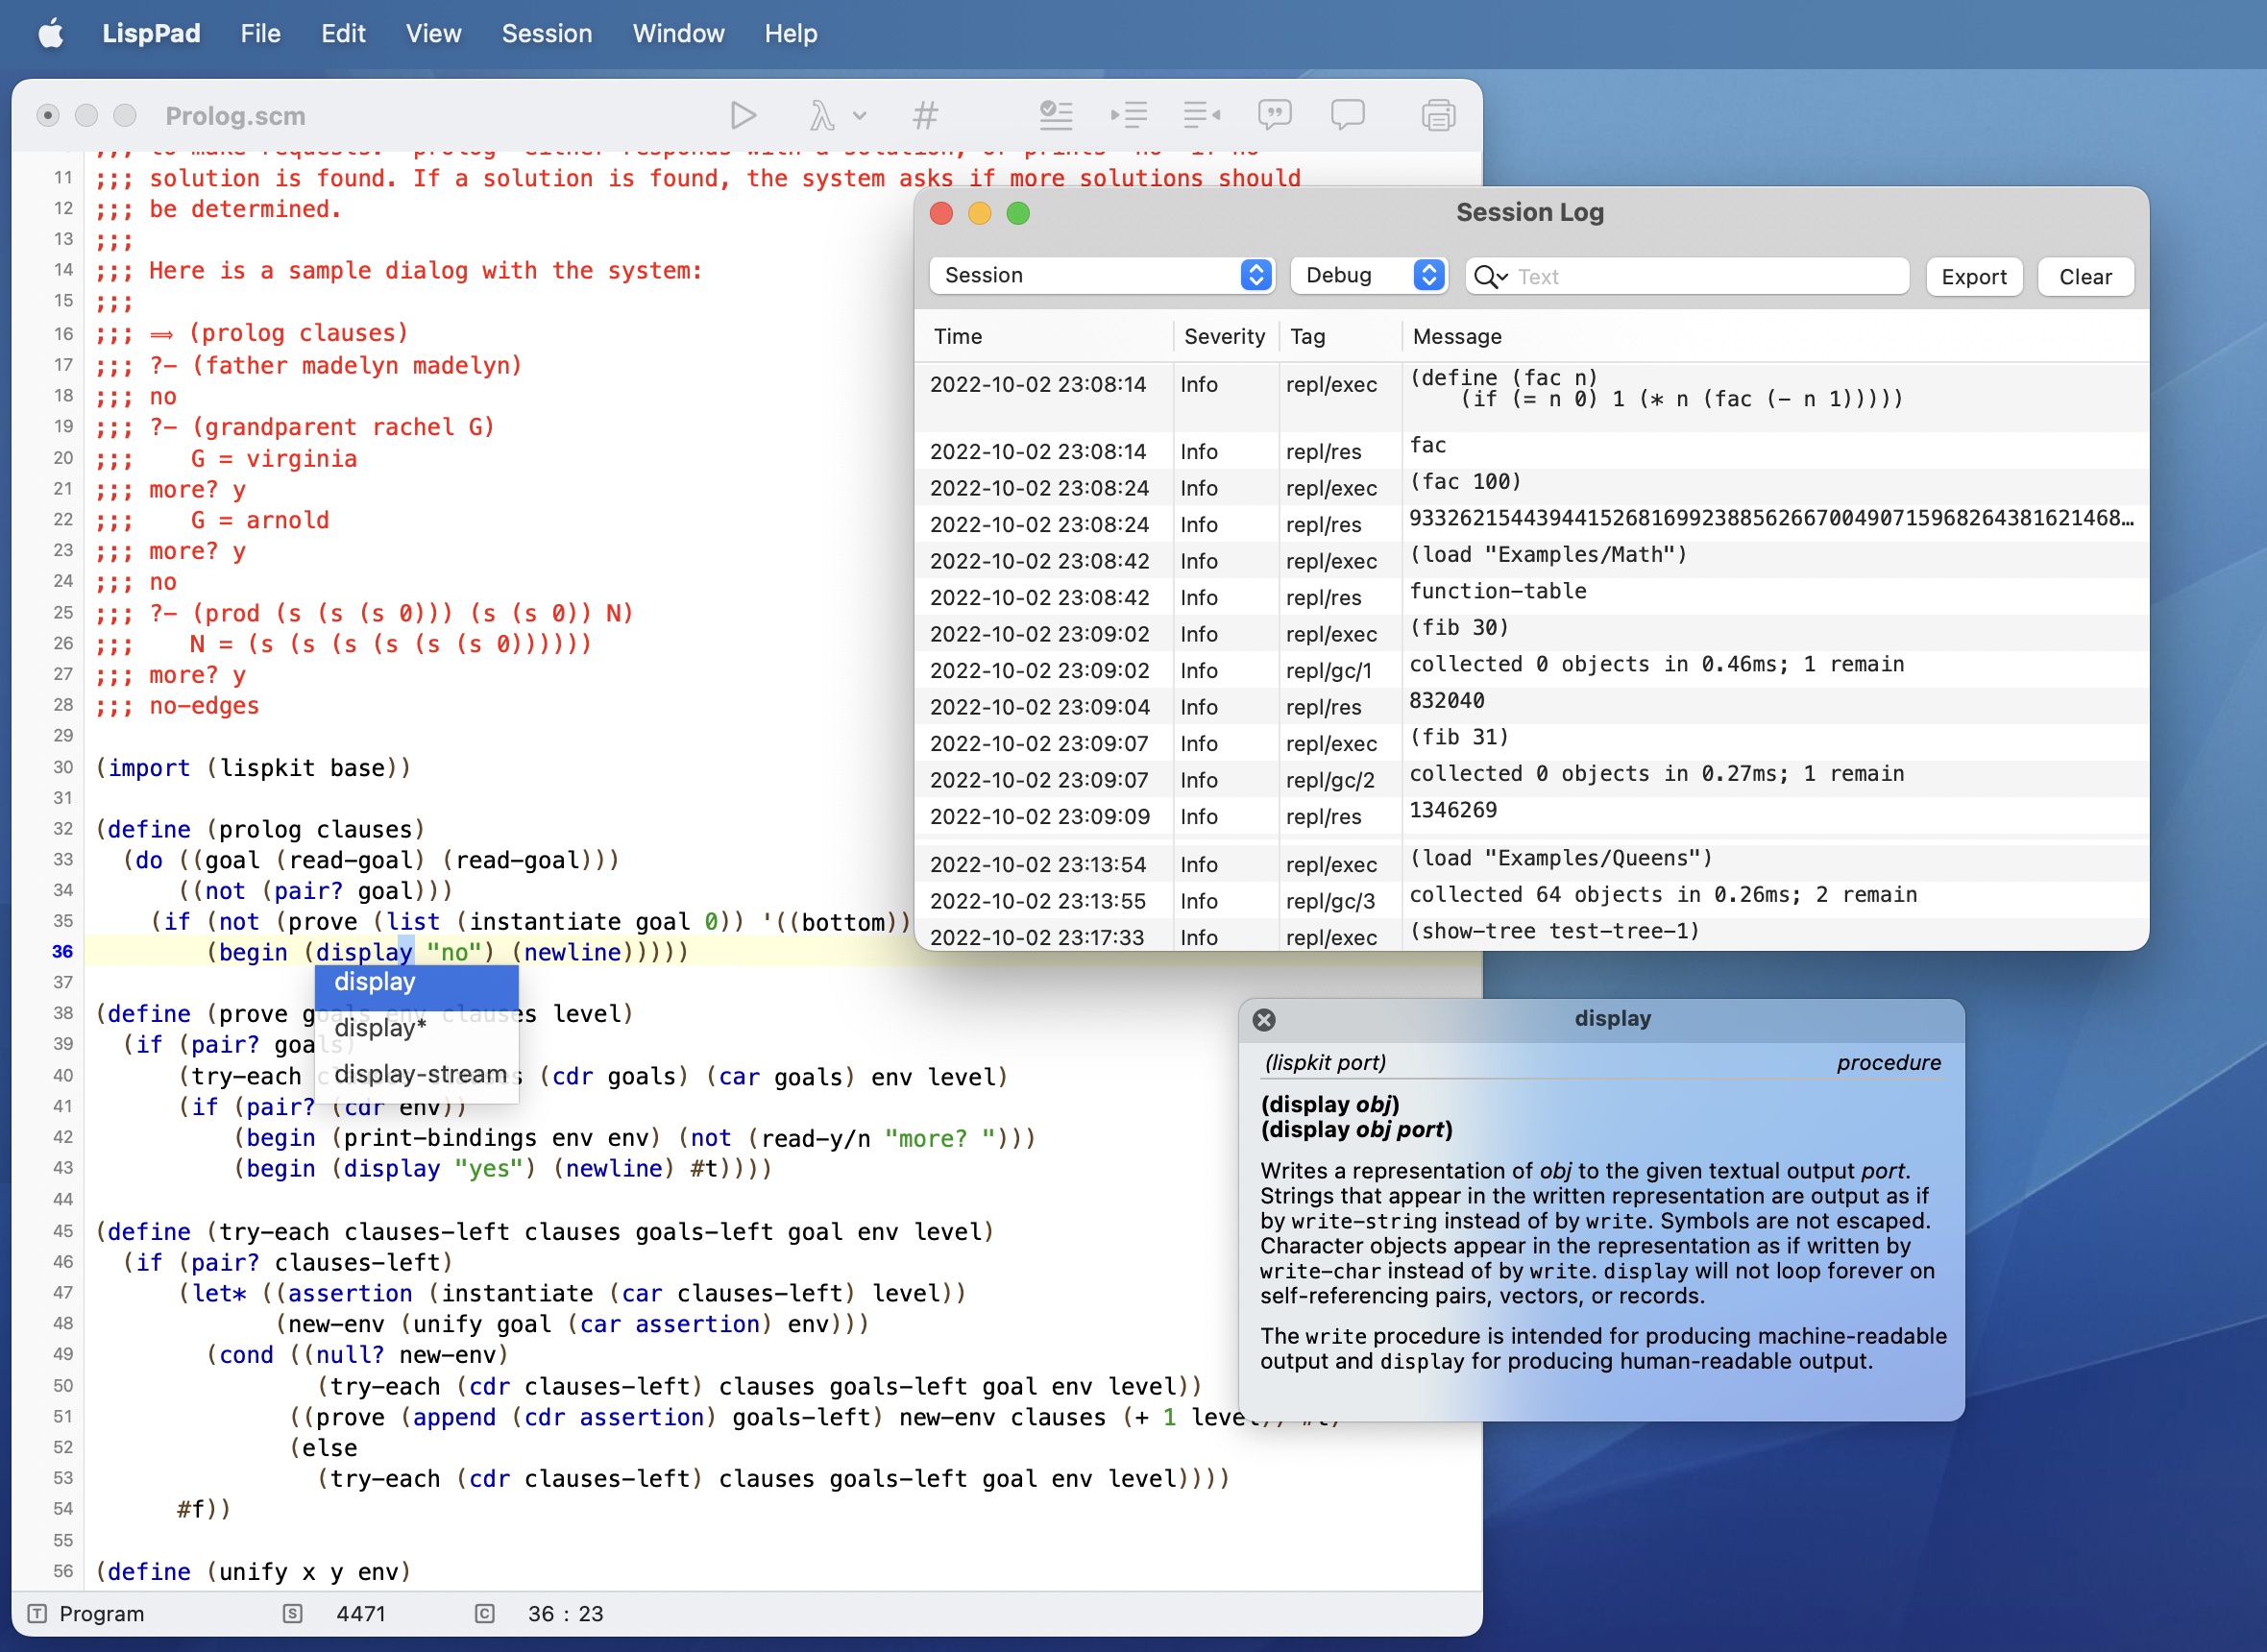Select the log row 'function-table'
Image resolution: width=2267 pixels, height=1652 pixels.
tap(1531, 596)
